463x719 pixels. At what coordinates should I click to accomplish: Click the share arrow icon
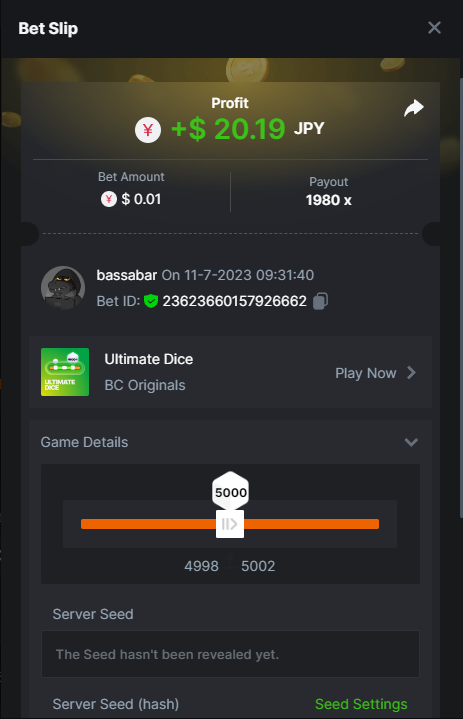(413, 108)
